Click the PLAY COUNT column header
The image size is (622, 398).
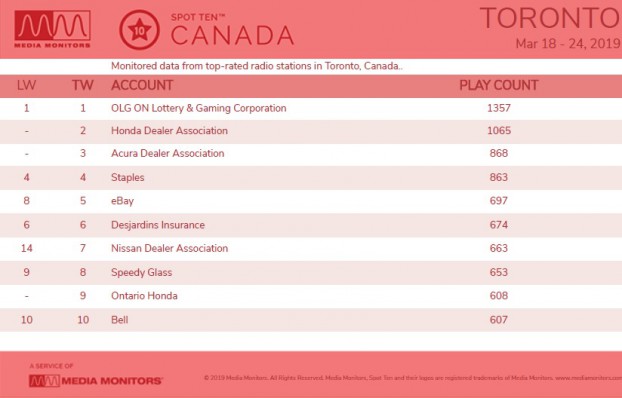coord(499,85)
